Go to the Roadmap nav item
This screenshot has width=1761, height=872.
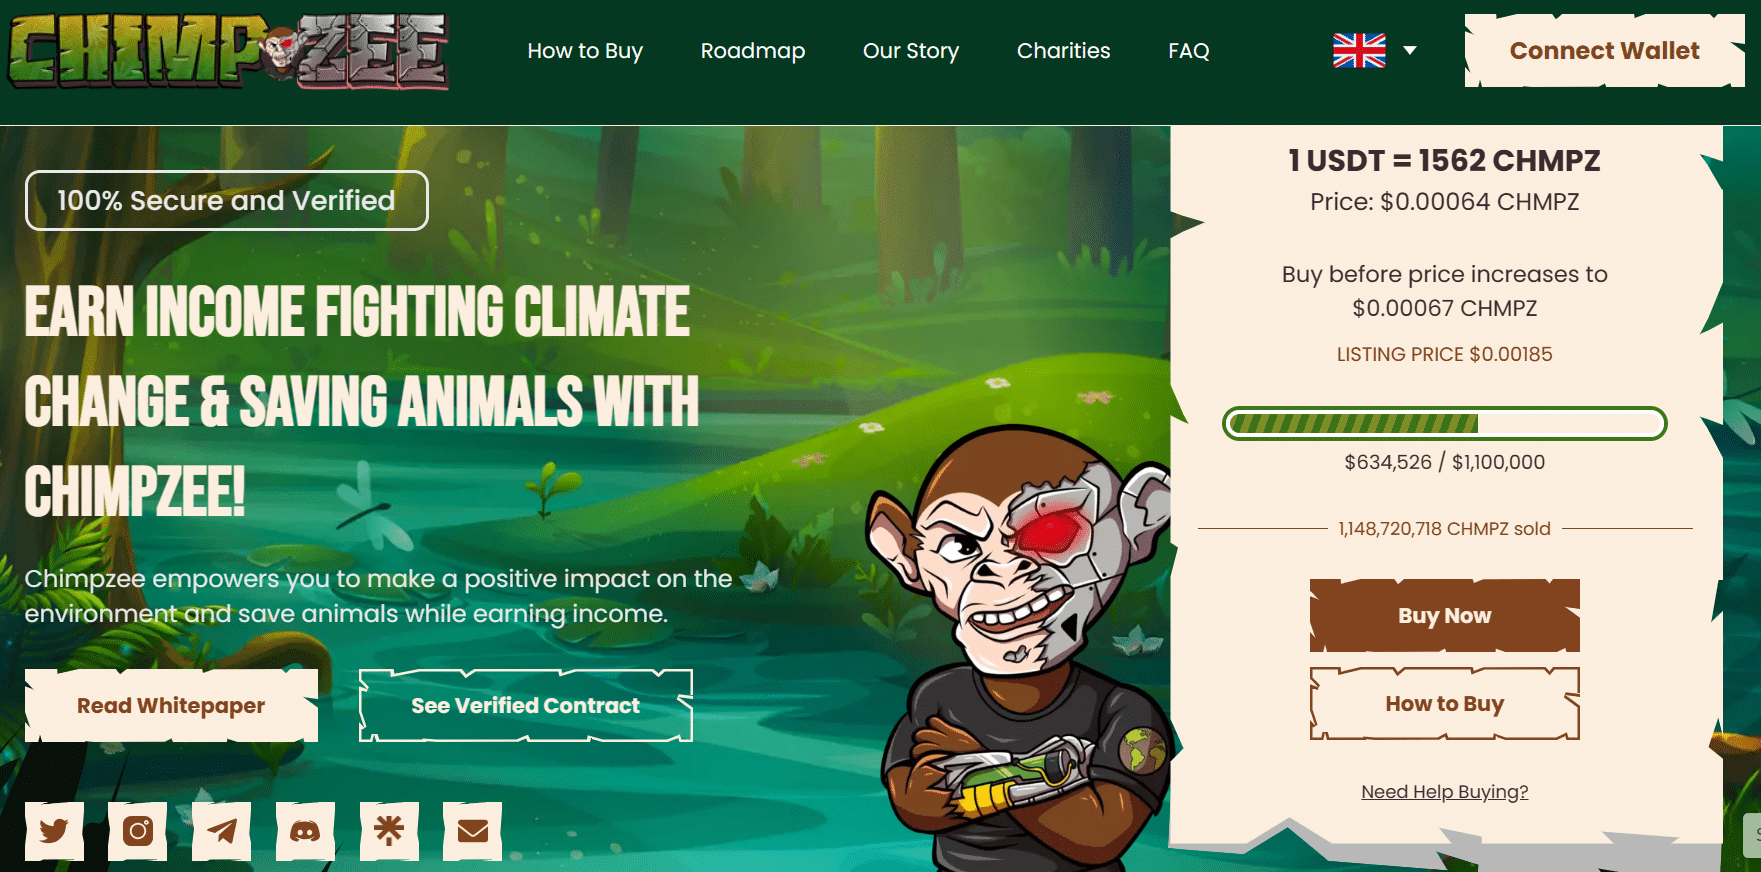tap(753, 51)
